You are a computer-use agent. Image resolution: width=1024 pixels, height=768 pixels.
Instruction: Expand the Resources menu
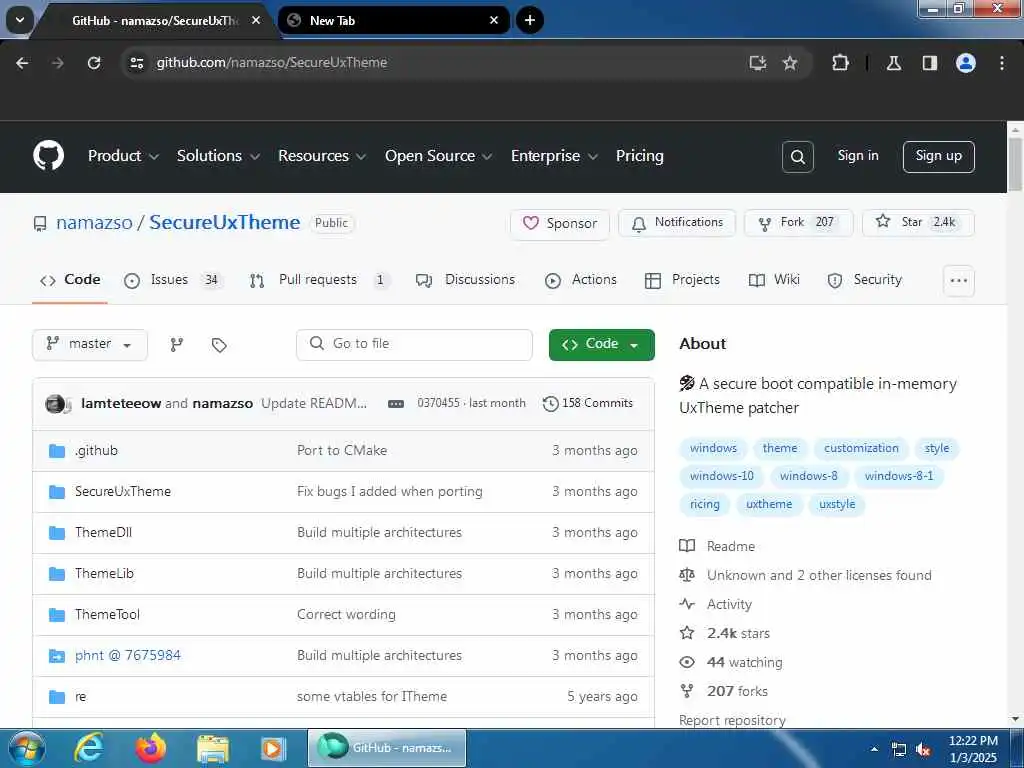click(322, 156)
